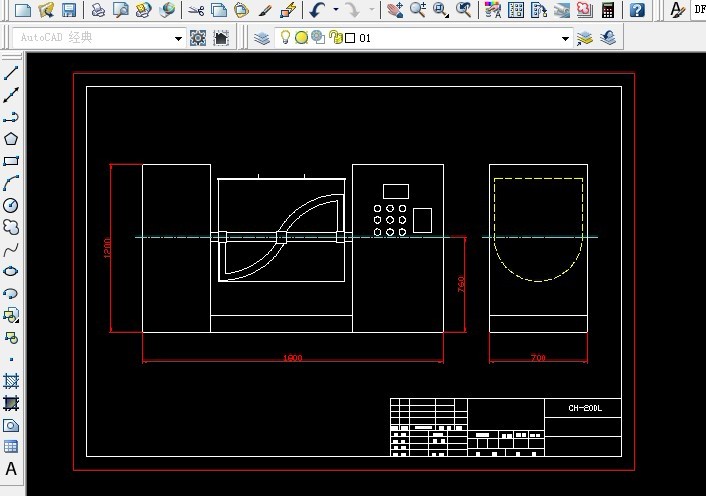Click the Cut scissors icon
The height and width of the screenshot is (496, 706).
(196, 10)
